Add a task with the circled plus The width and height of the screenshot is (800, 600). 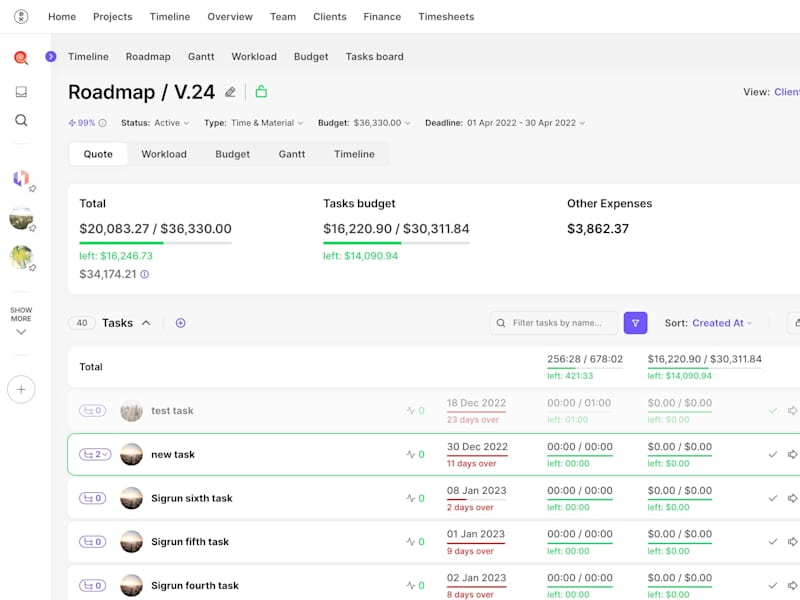(181, 323)
